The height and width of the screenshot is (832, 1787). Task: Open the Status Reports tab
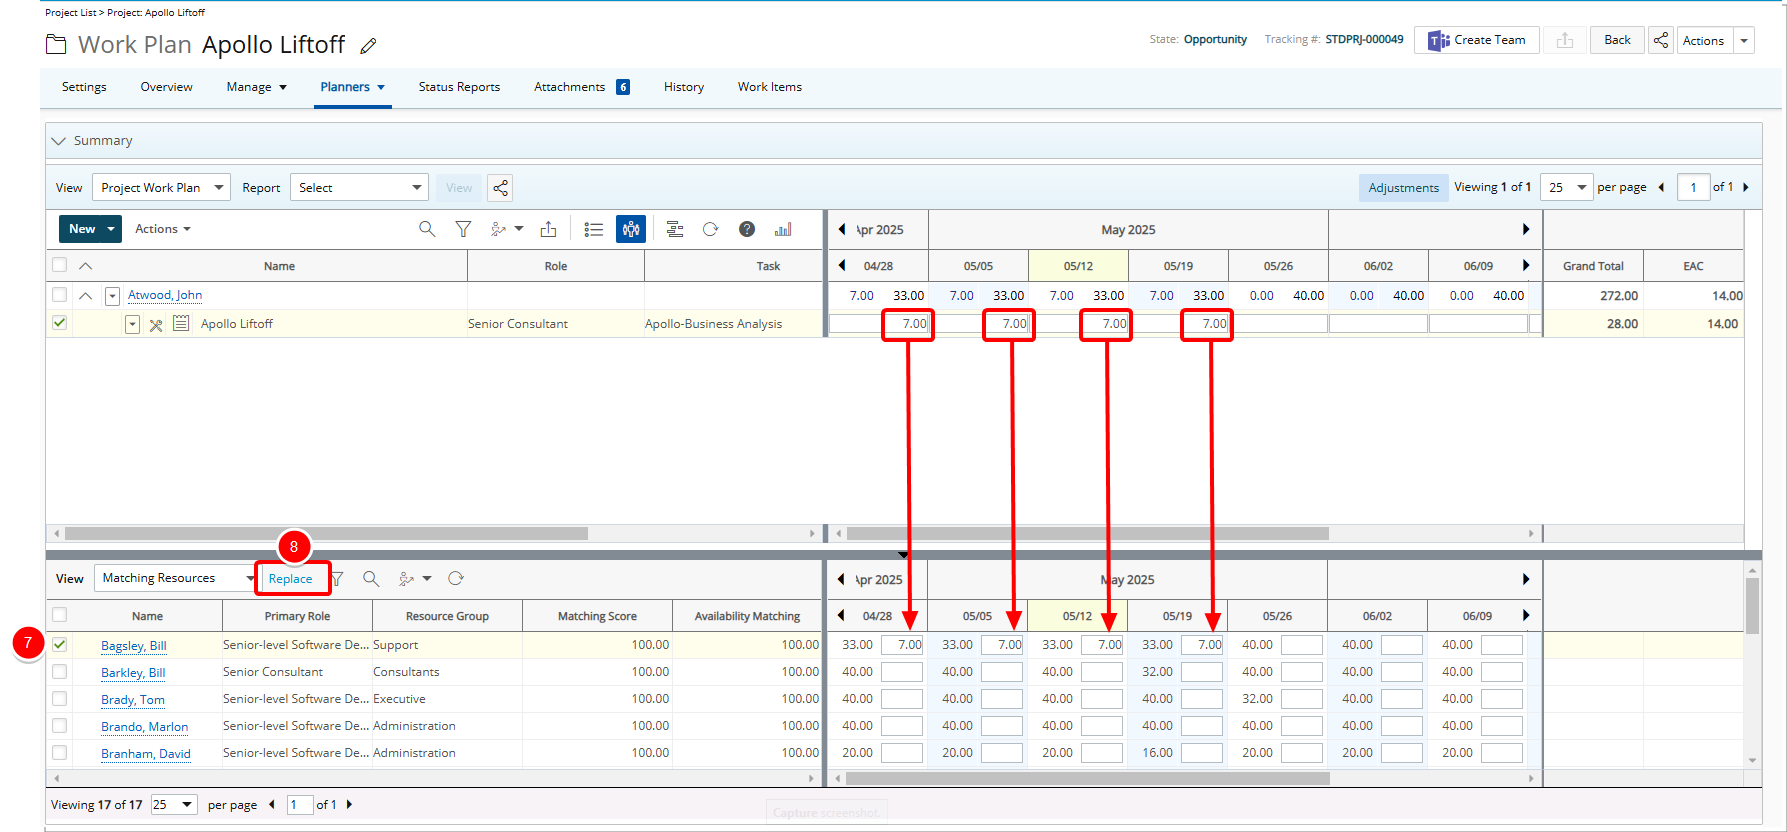[459, 87]
